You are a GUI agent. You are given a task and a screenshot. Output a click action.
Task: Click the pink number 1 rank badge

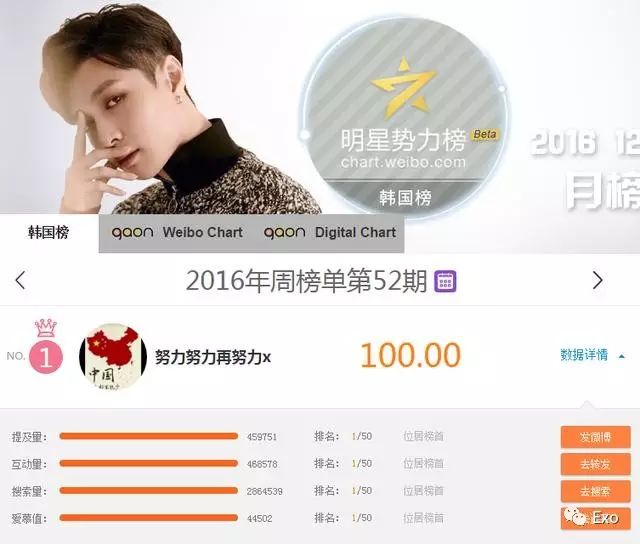(46, 357)
